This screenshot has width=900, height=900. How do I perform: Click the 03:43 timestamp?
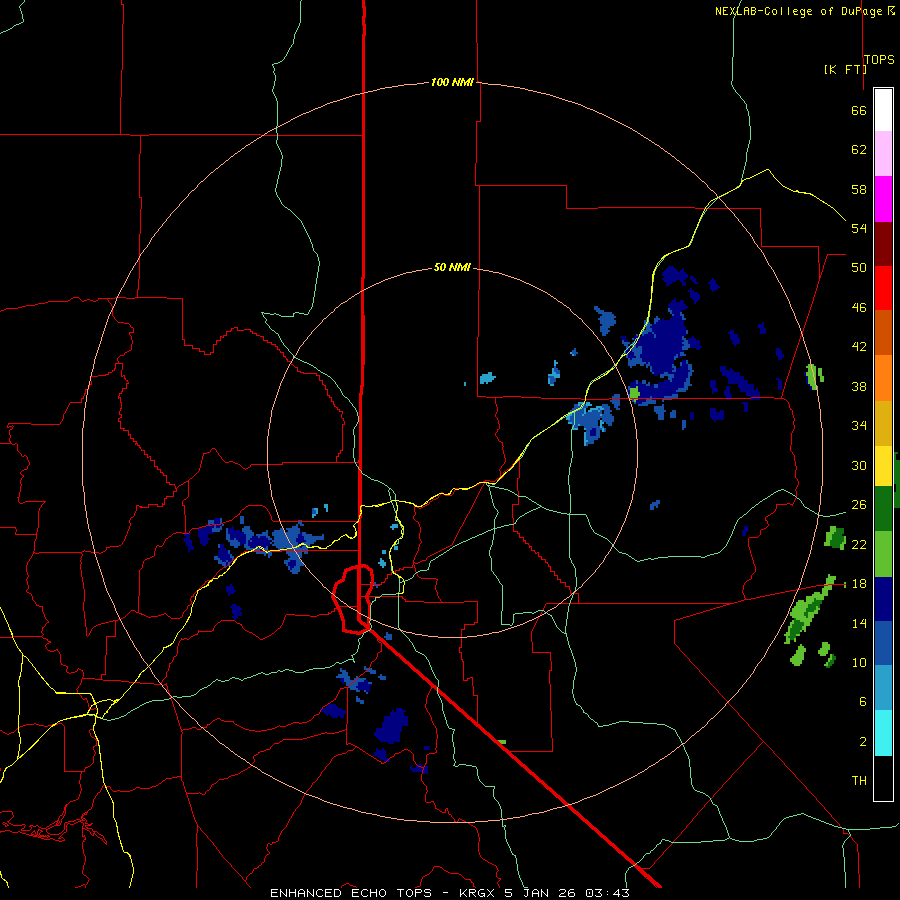coord(607,893)
